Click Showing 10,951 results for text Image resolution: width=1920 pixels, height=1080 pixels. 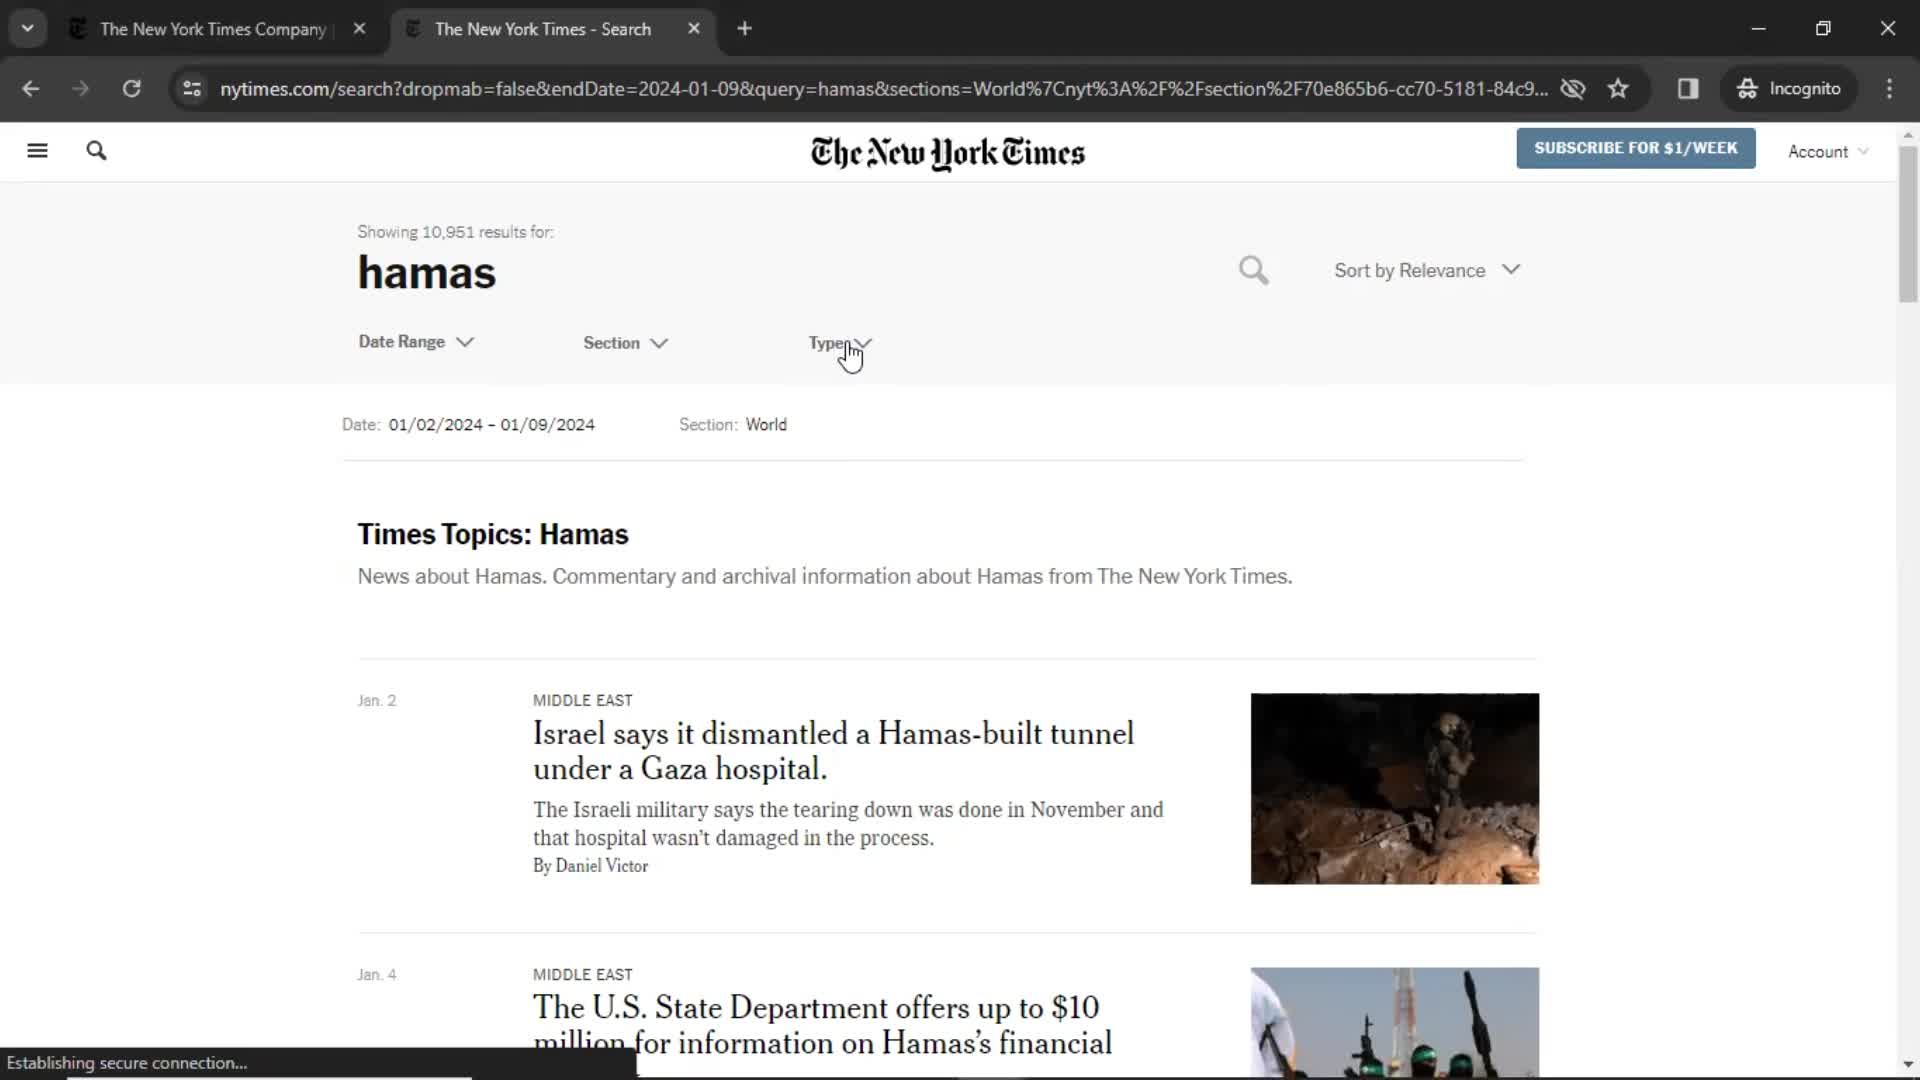coord(455,232)
